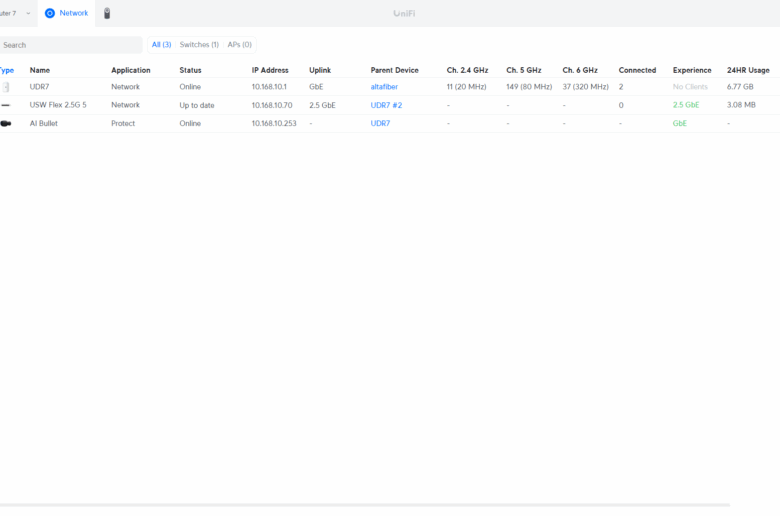Click the 149 (80 MHz) channel value
Viewport: 780px width, 516px height.
tap(529, 87)
